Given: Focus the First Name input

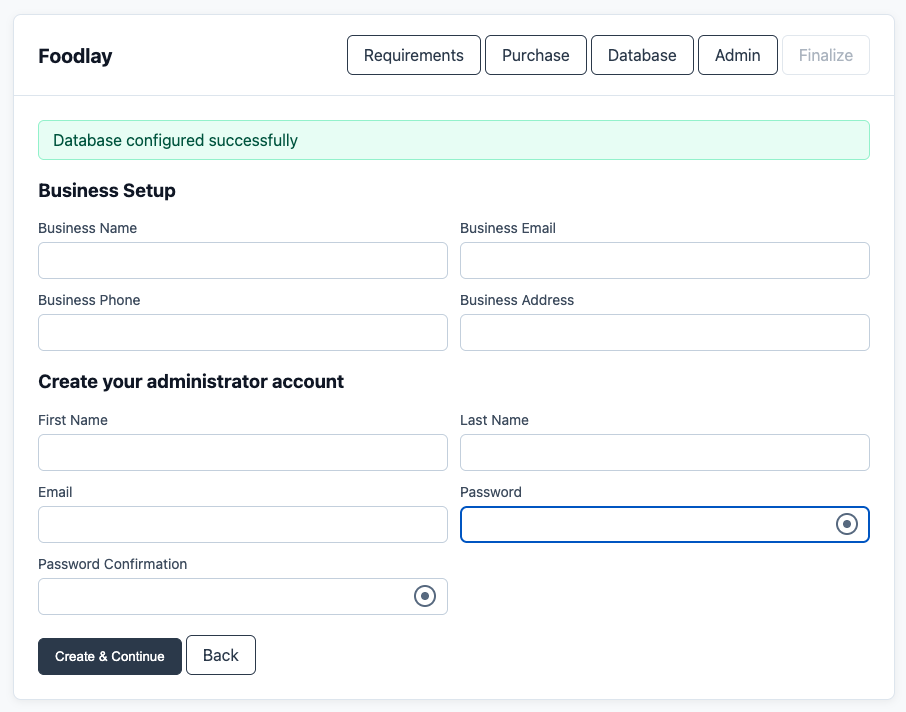Looking at the screenshot, I should tap(242, 452).
